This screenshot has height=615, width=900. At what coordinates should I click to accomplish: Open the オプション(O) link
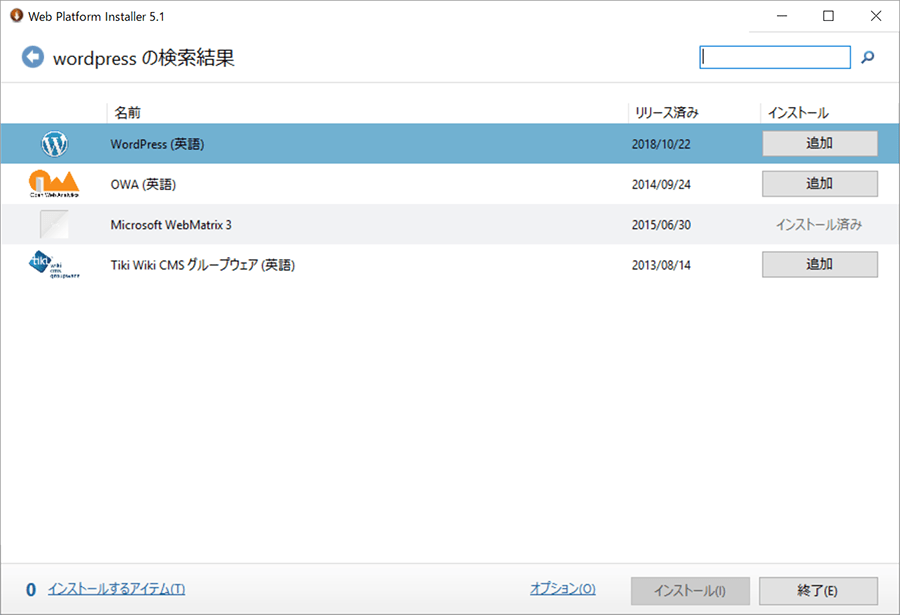pos(563,589)
